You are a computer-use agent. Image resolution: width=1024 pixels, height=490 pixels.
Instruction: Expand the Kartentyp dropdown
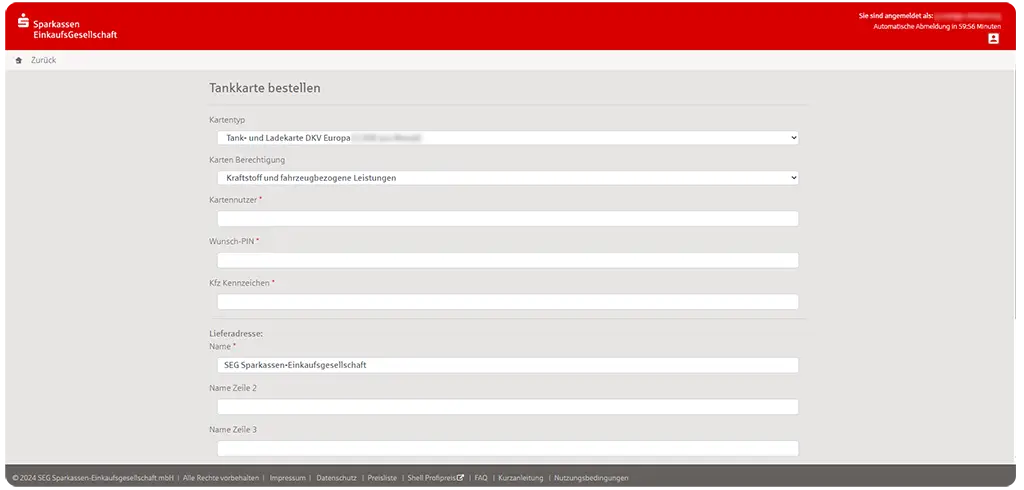507,137
